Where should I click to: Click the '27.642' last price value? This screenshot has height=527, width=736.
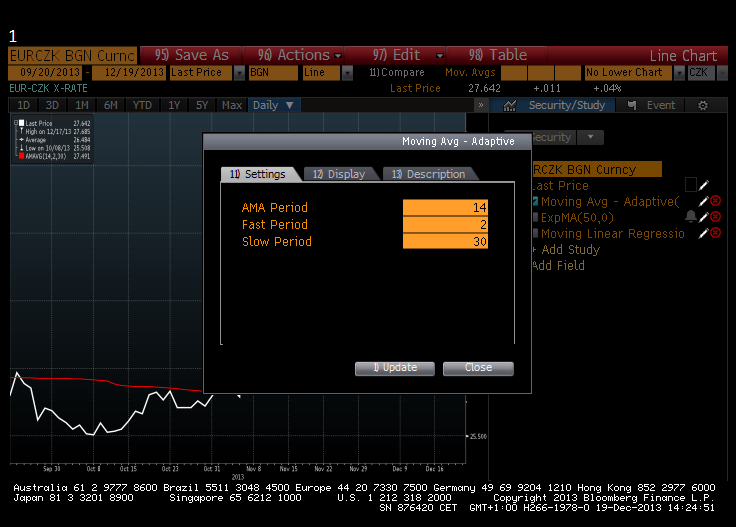click(x=484, y=88)
